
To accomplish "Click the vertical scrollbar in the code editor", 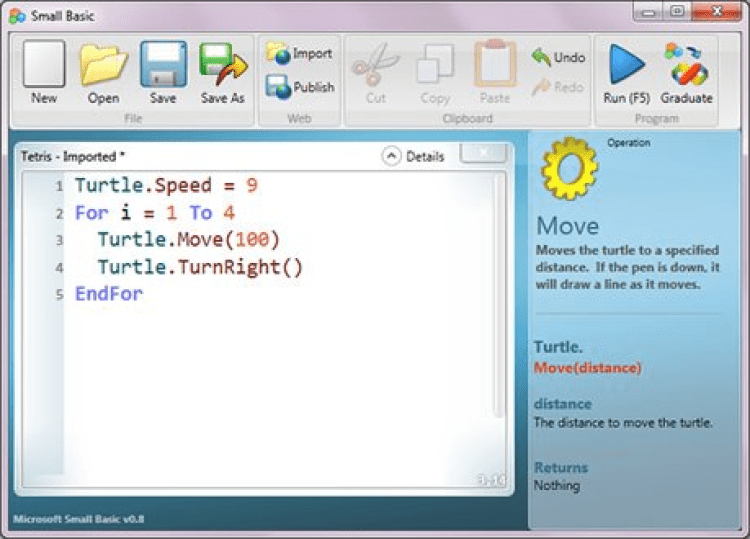I will (499, 297).
